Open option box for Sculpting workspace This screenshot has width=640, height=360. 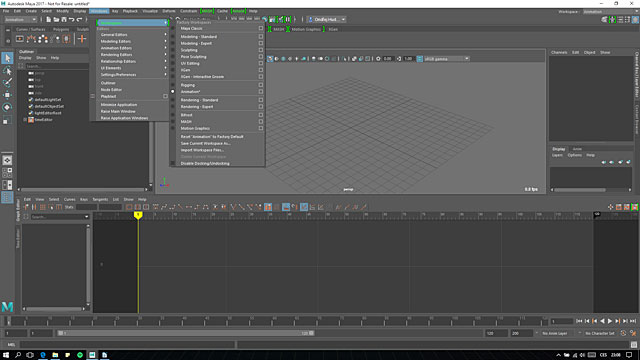point(261,50)
